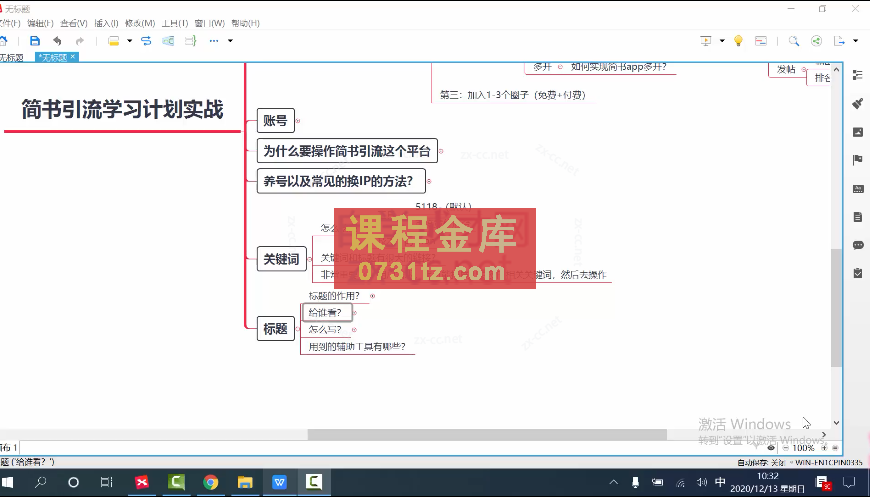Open brainstorming mode via the light bulb icon
Image resolution: width=870 pixels, height=497 pixels.
[739, 40]
